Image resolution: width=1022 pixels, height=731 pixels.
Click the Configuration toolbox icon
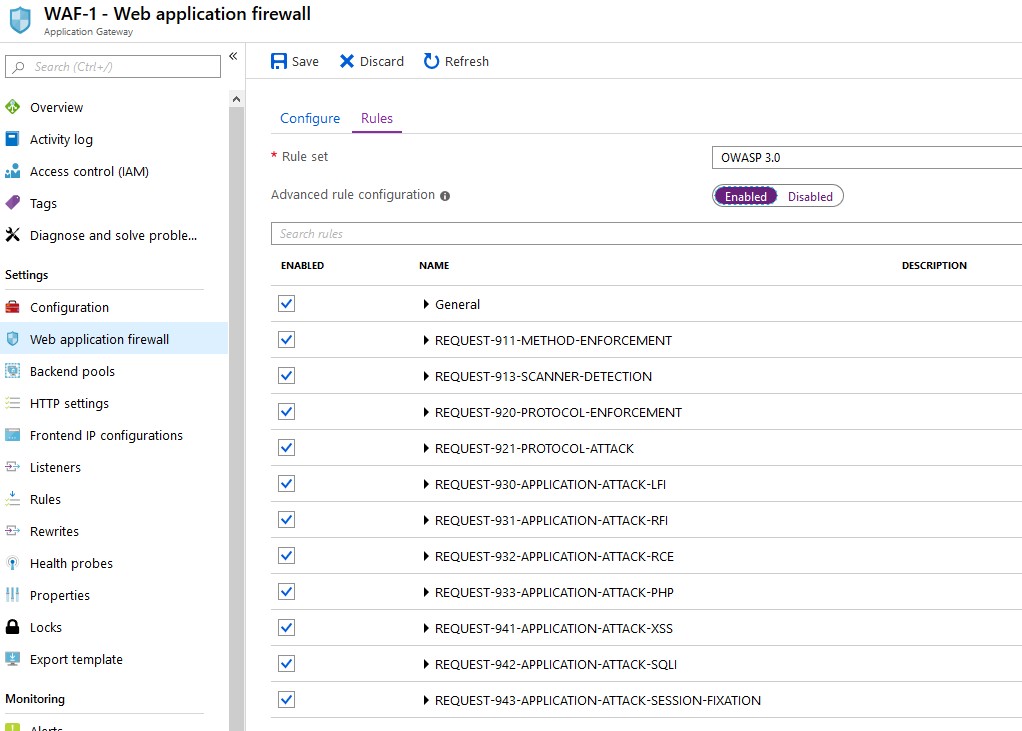[12, 307]
